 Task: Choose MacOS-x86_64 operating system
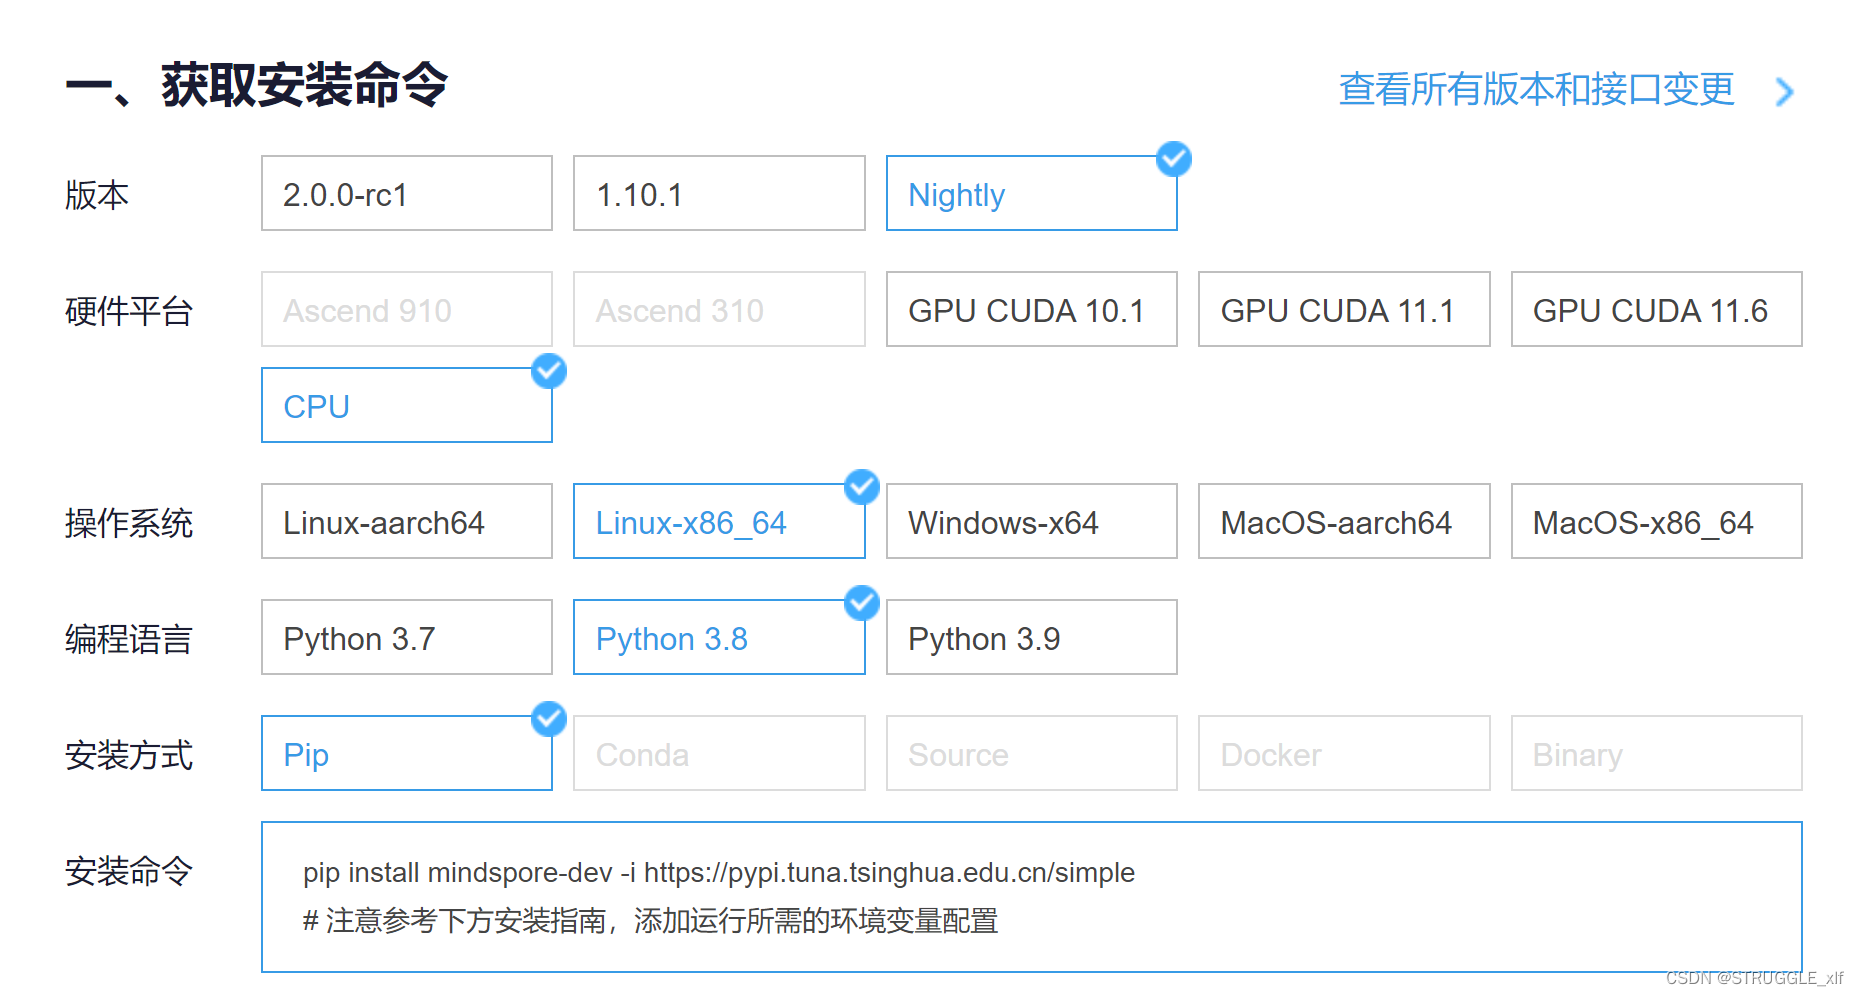point(1656,521)
